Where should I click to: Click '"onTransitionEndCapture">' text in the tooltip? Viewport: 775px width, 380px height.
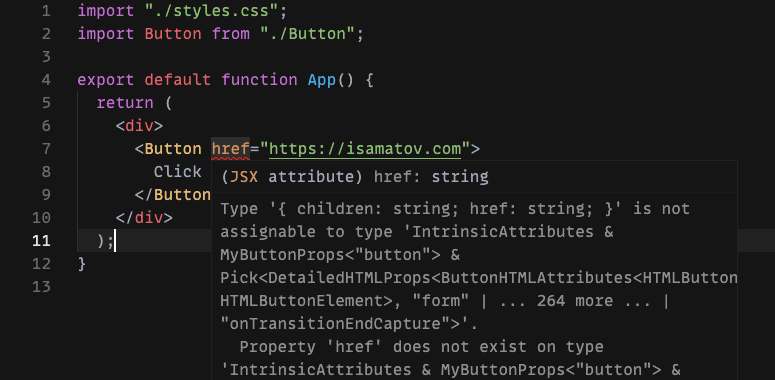click(x=345, y=324)
